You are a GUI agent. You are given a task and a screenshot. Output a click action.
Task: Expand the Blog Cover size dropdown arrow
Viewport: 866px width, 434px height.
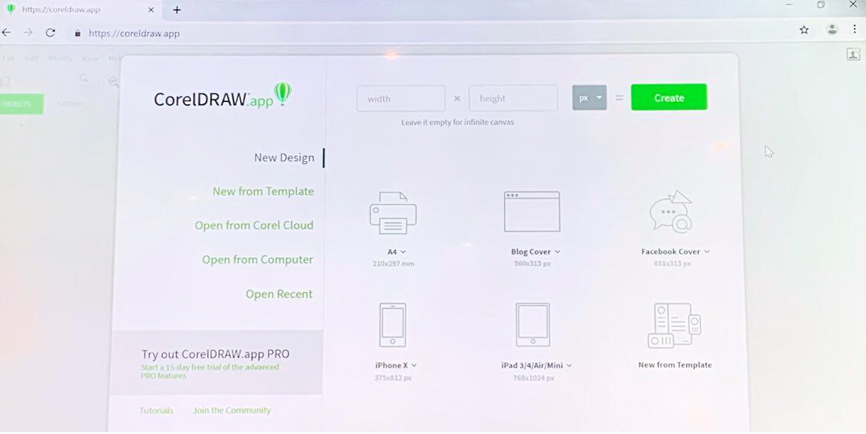pos(557,252)
